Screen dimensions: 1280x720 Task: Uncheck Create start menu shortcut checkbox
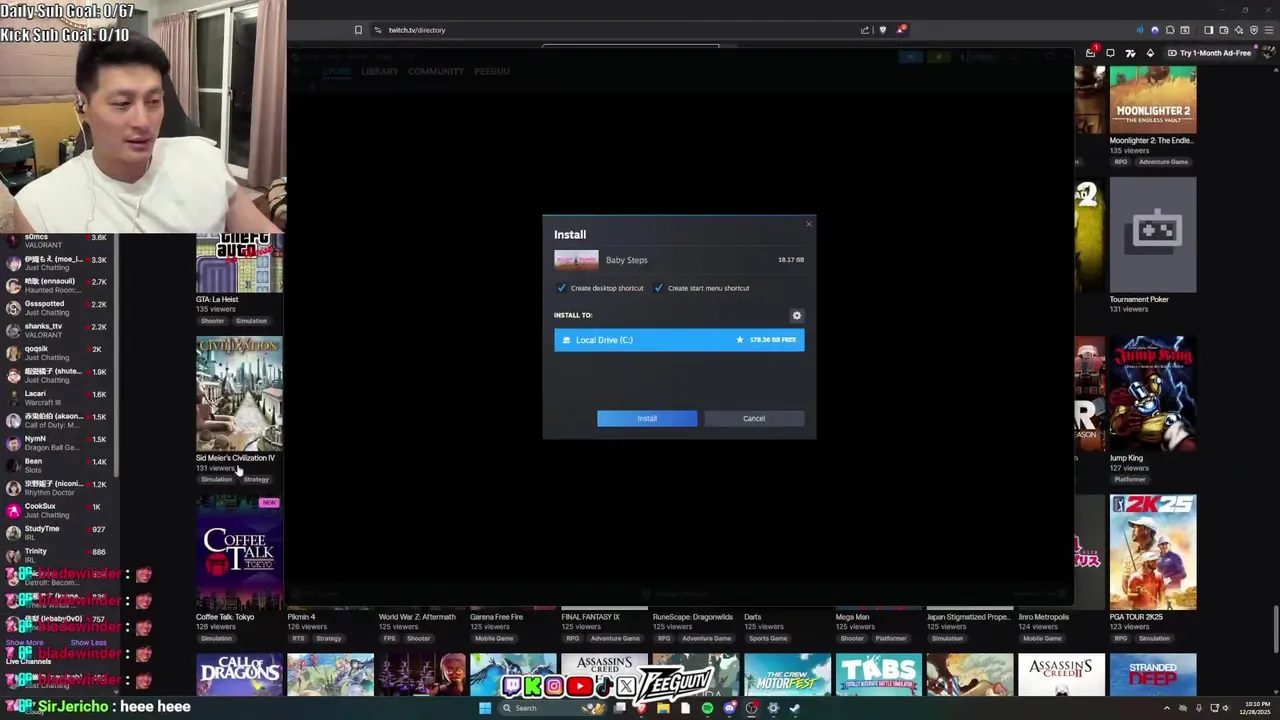click(x=658, y=288)
